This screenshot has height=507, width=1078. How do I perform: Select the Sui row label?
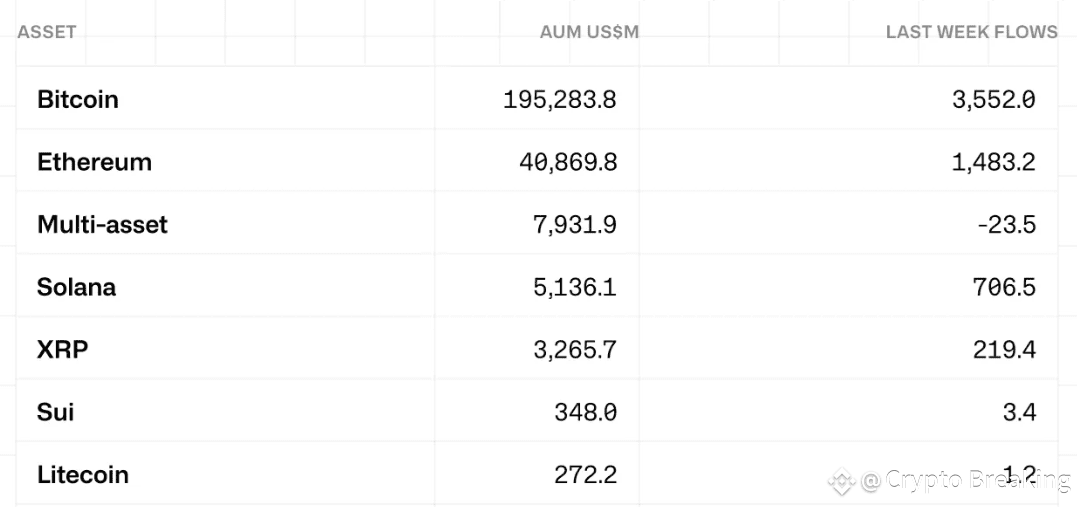coord(56,412)
